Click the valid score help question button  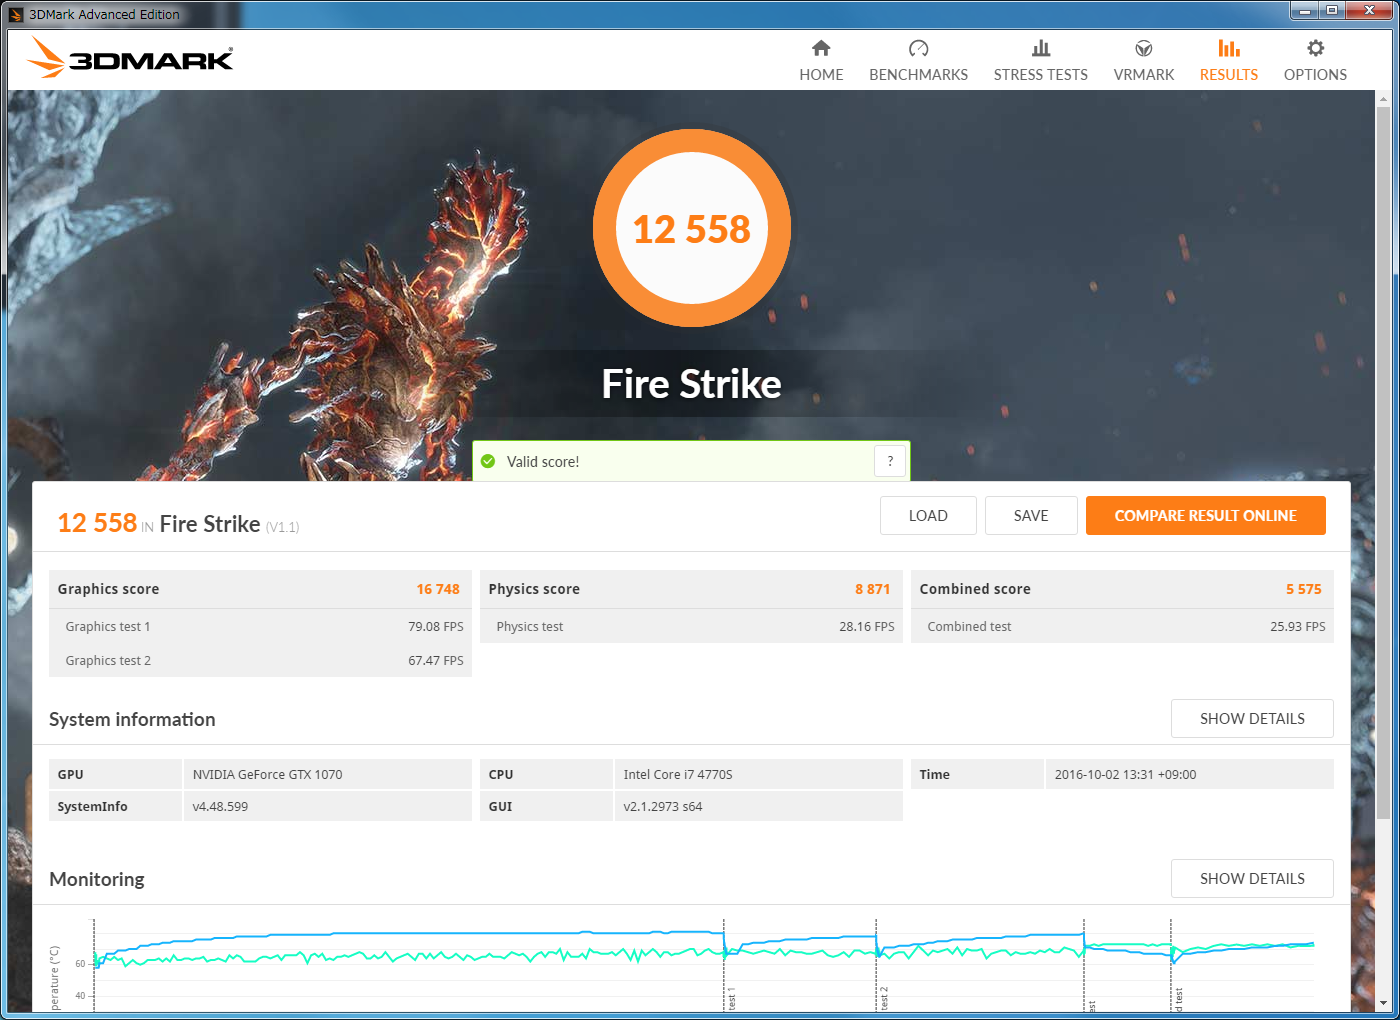coord(890,461)
